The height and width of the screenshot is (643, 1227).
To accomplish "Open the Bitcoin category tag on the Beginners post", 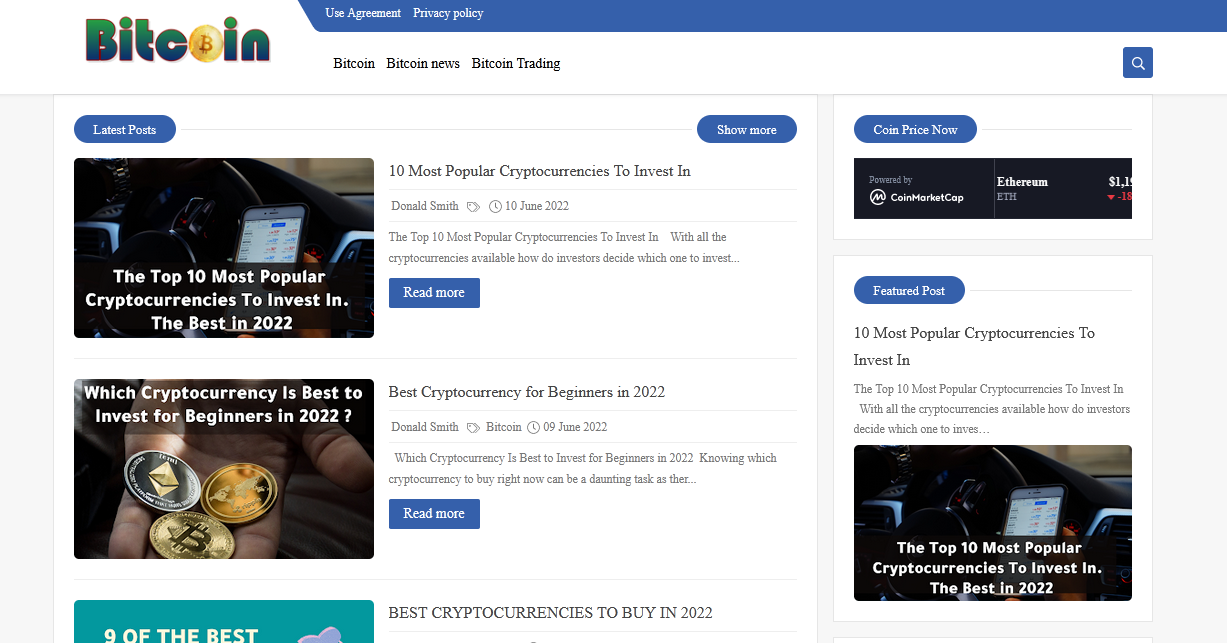I will [x=504, y=427].
